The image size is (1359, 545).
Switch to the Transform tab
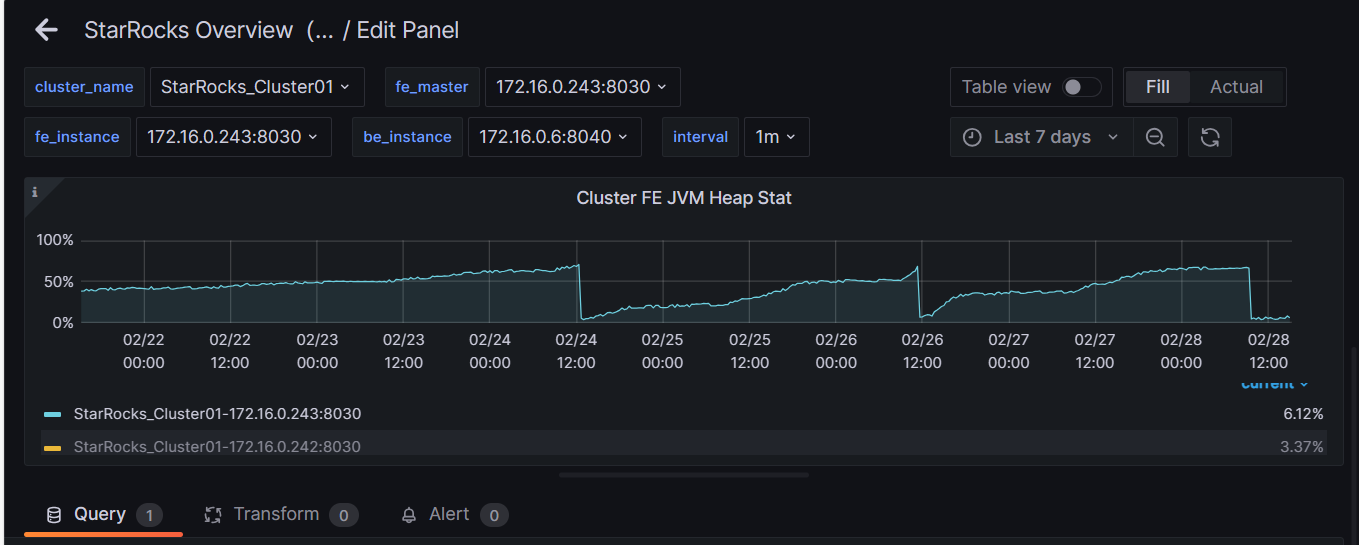coord(281,515)
